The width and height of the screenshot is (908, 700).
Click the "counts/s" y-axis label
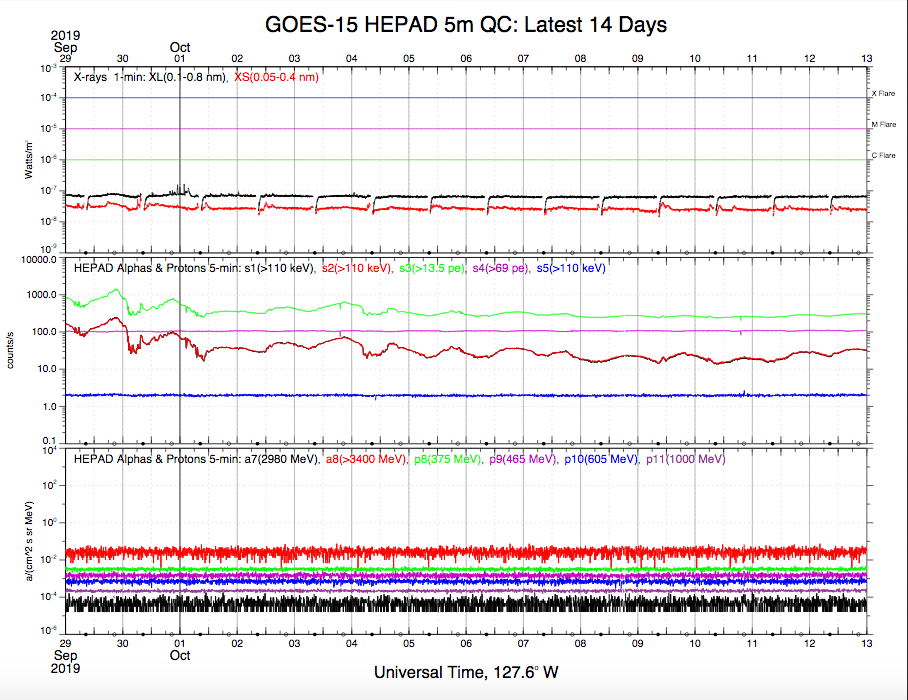(10, 350)
